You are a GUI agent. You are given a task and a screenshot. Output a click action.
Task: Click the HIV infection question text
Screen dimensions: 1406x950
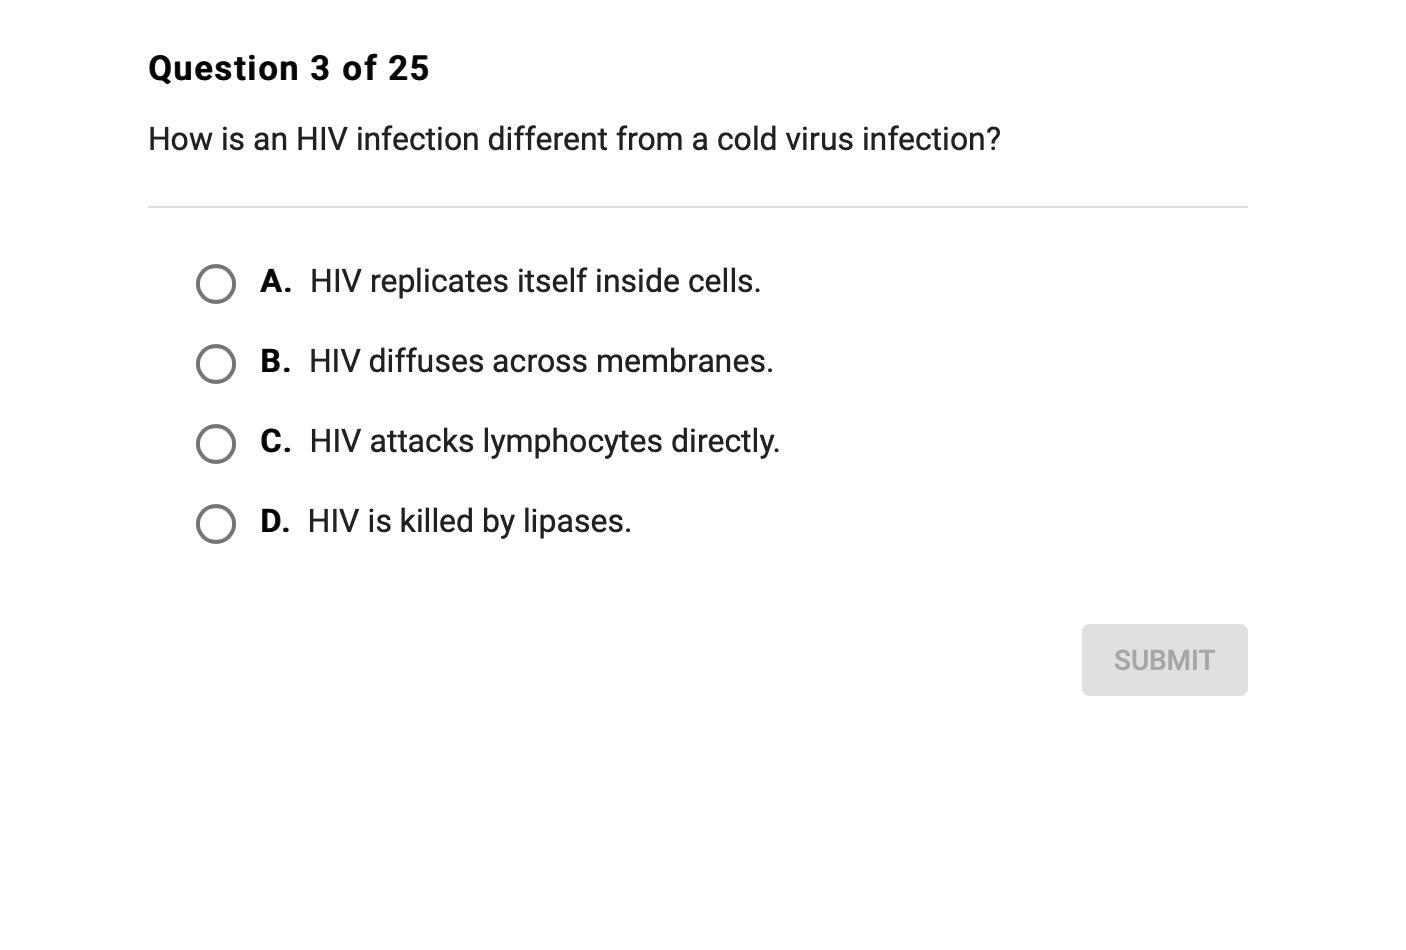coord(574,140)
